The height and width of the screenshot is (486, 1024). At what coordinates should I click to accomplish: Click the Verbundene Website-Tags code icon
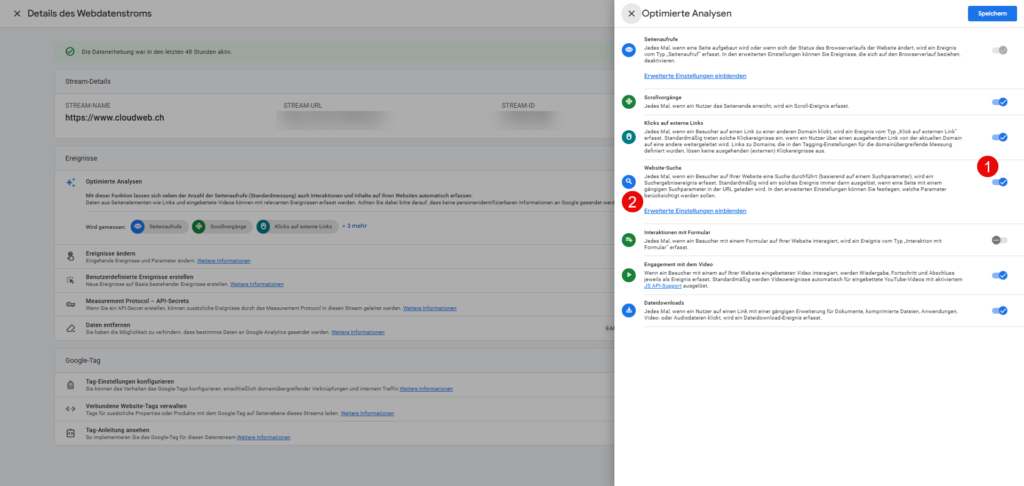pos(70,408)
